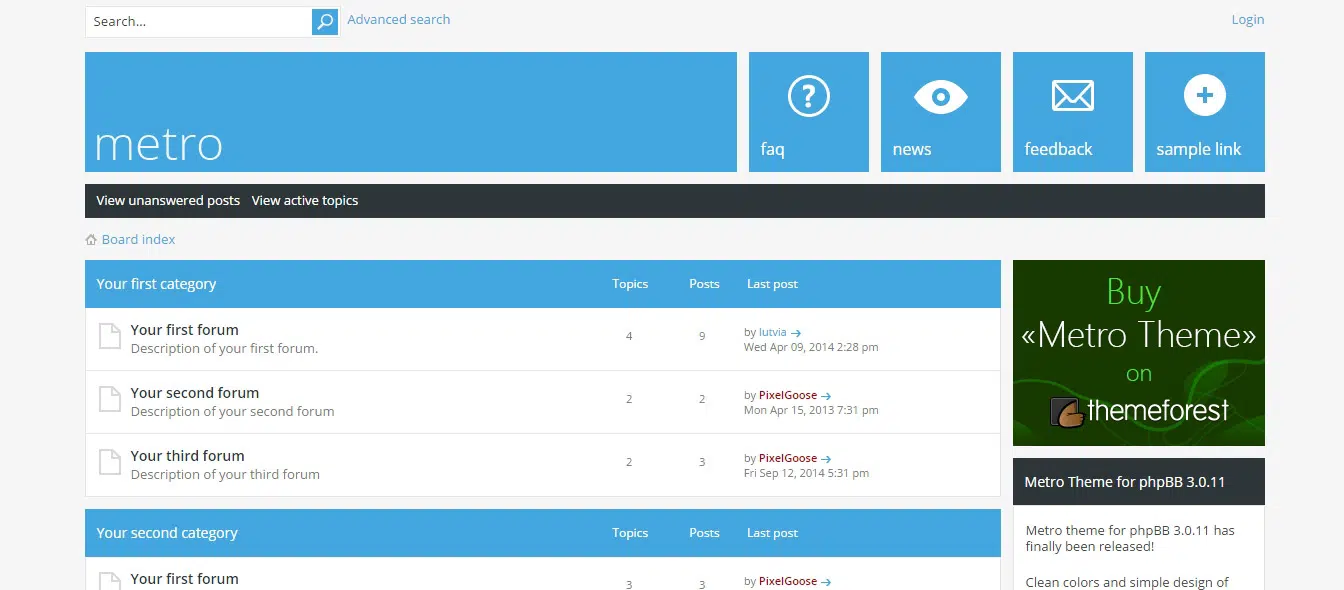Image resolution: width=1344 pixels, height=590 pixels.
Task: Click the Login link
Action: click(x=1247, y=20)
